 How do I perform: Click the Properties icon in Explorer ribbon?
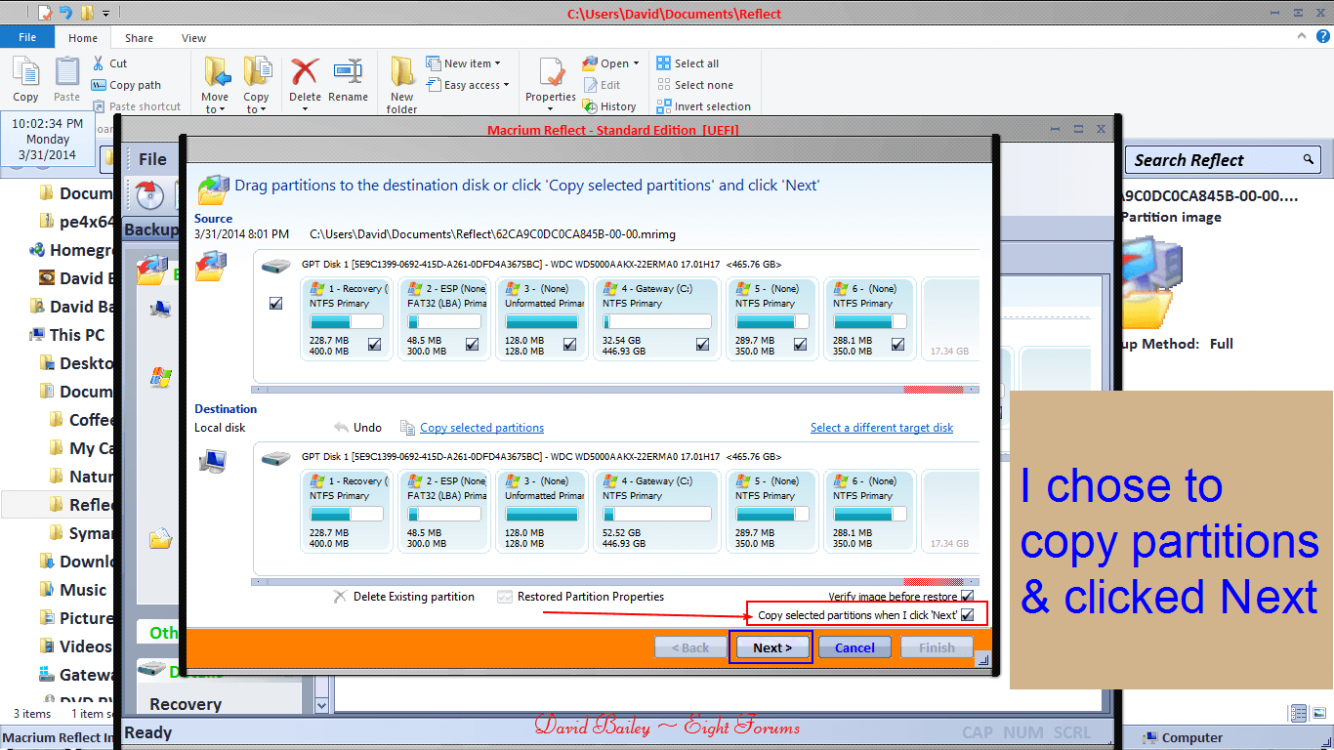[x=551, y=73]
